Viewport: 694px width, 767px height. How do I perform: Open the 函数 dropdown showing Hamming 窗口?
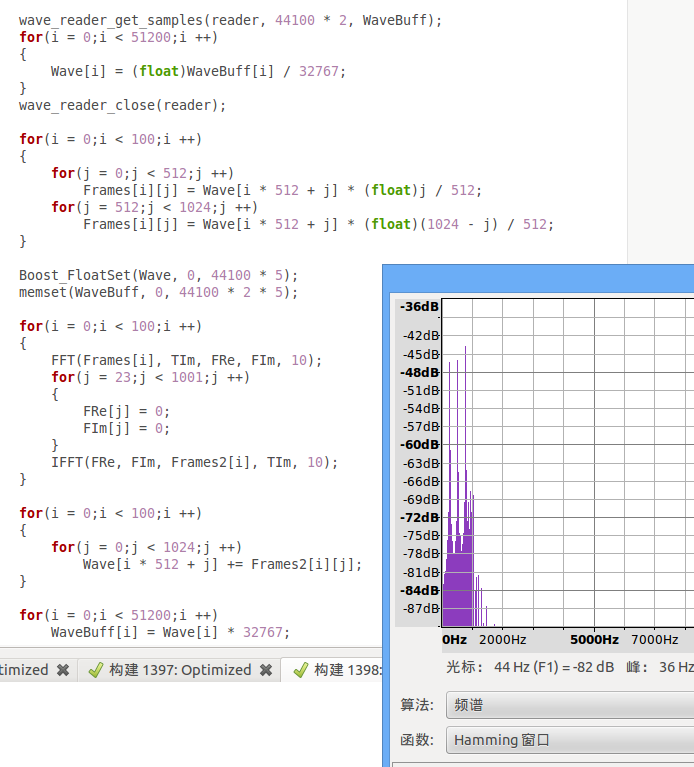point(570,740)
